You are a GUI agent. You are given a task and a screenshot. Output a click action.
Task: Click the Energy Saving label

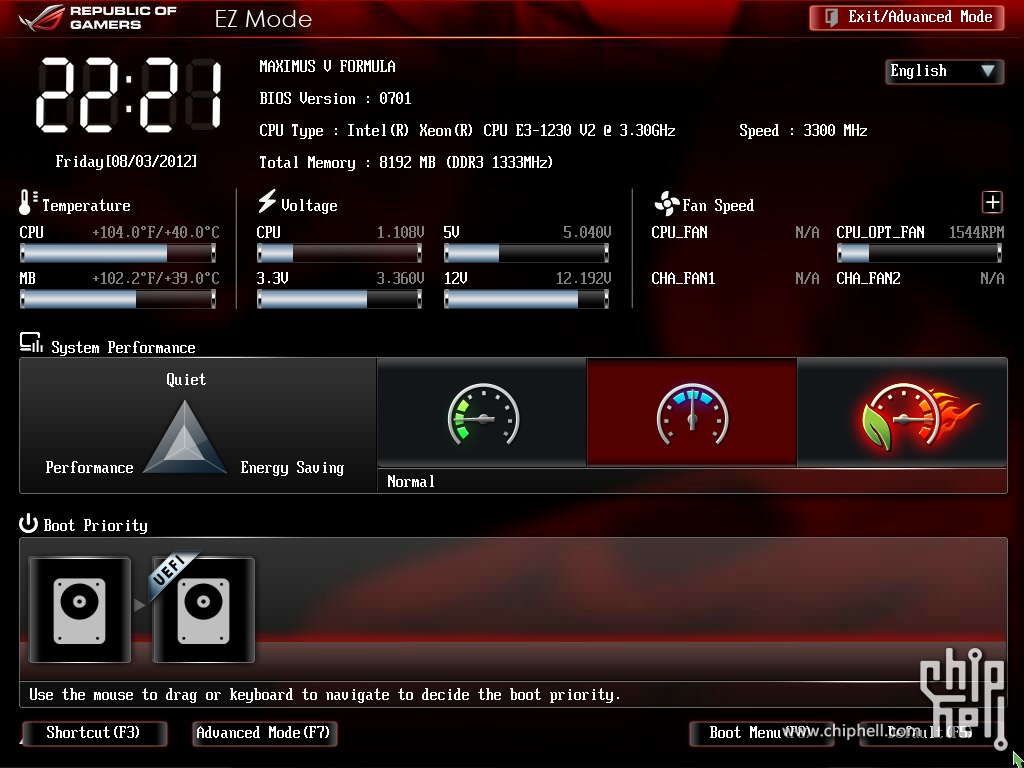click(292, 468)
